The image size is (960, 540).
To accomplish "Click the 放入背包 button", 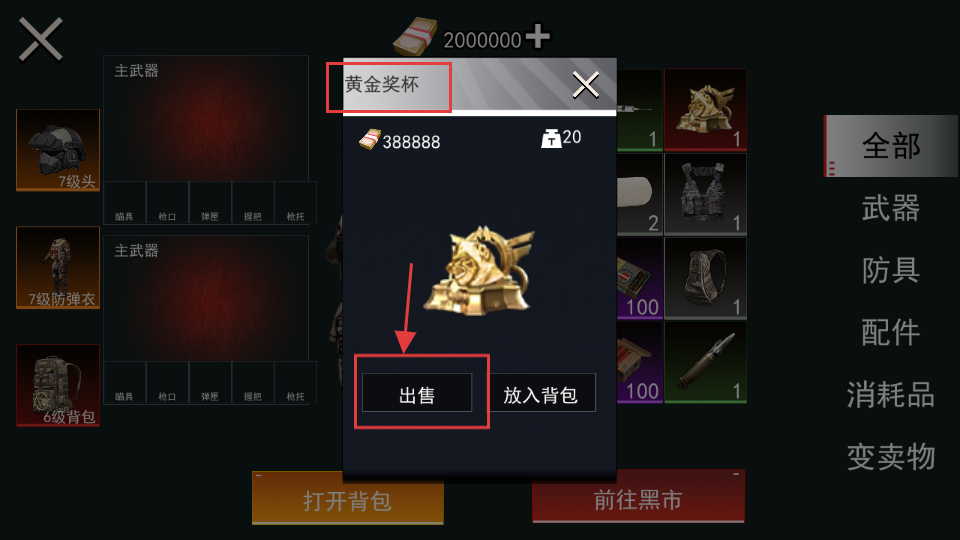I will point(541,392).
